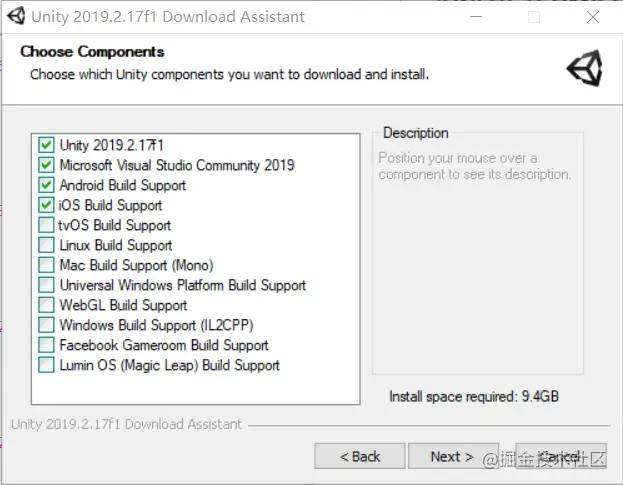This screenshot has height=485, width=623.
Task: Tick Facebook Gameroom Build Support
Action: coord(47,345)
